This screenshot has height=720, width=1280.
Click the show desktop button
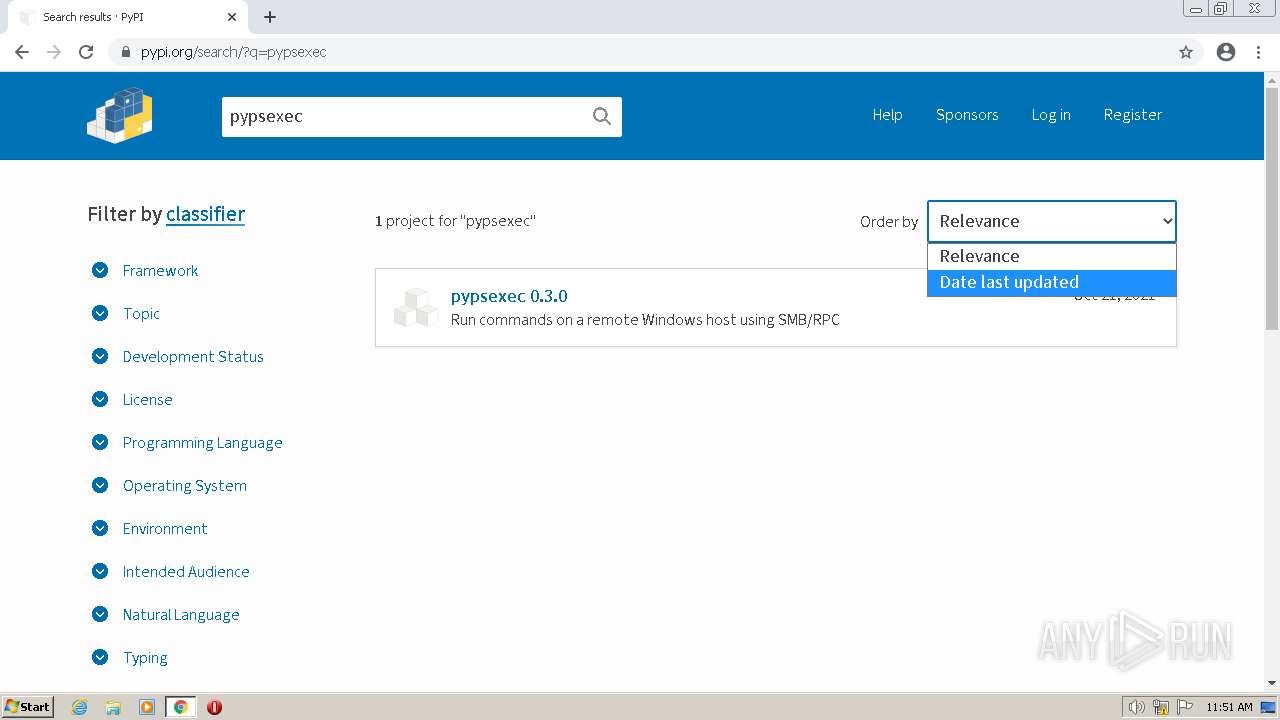[x=1268, y=707]
